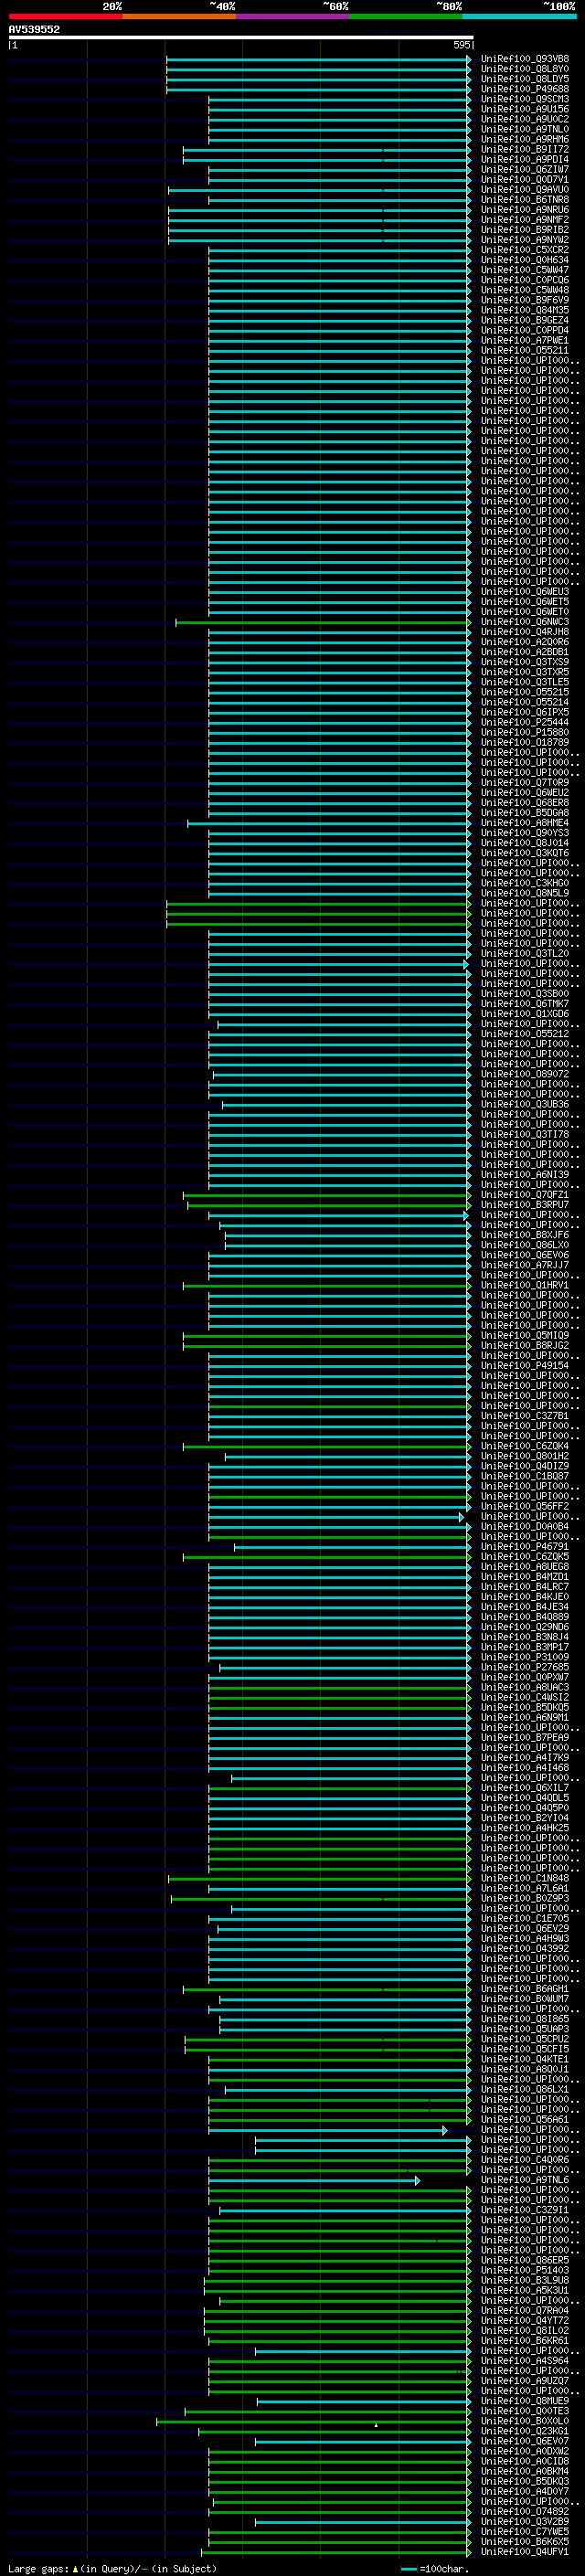Open the UniRef100_Q84M35 hit
Image resolution: width=585 pixels, height=2576 pixels.
point(525,310)
